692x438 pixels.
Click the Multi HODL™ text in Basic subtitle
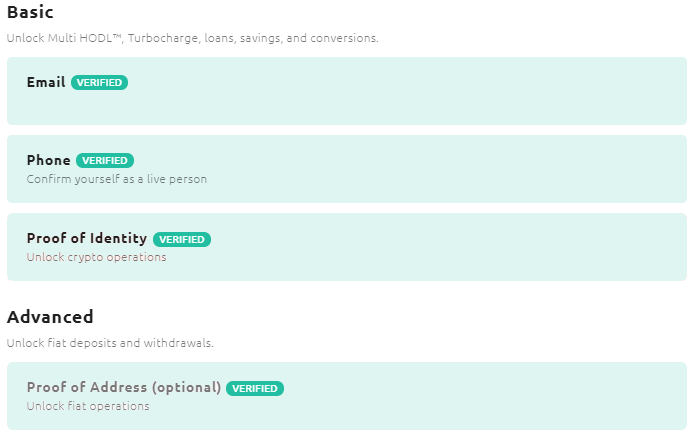(85, 38)
